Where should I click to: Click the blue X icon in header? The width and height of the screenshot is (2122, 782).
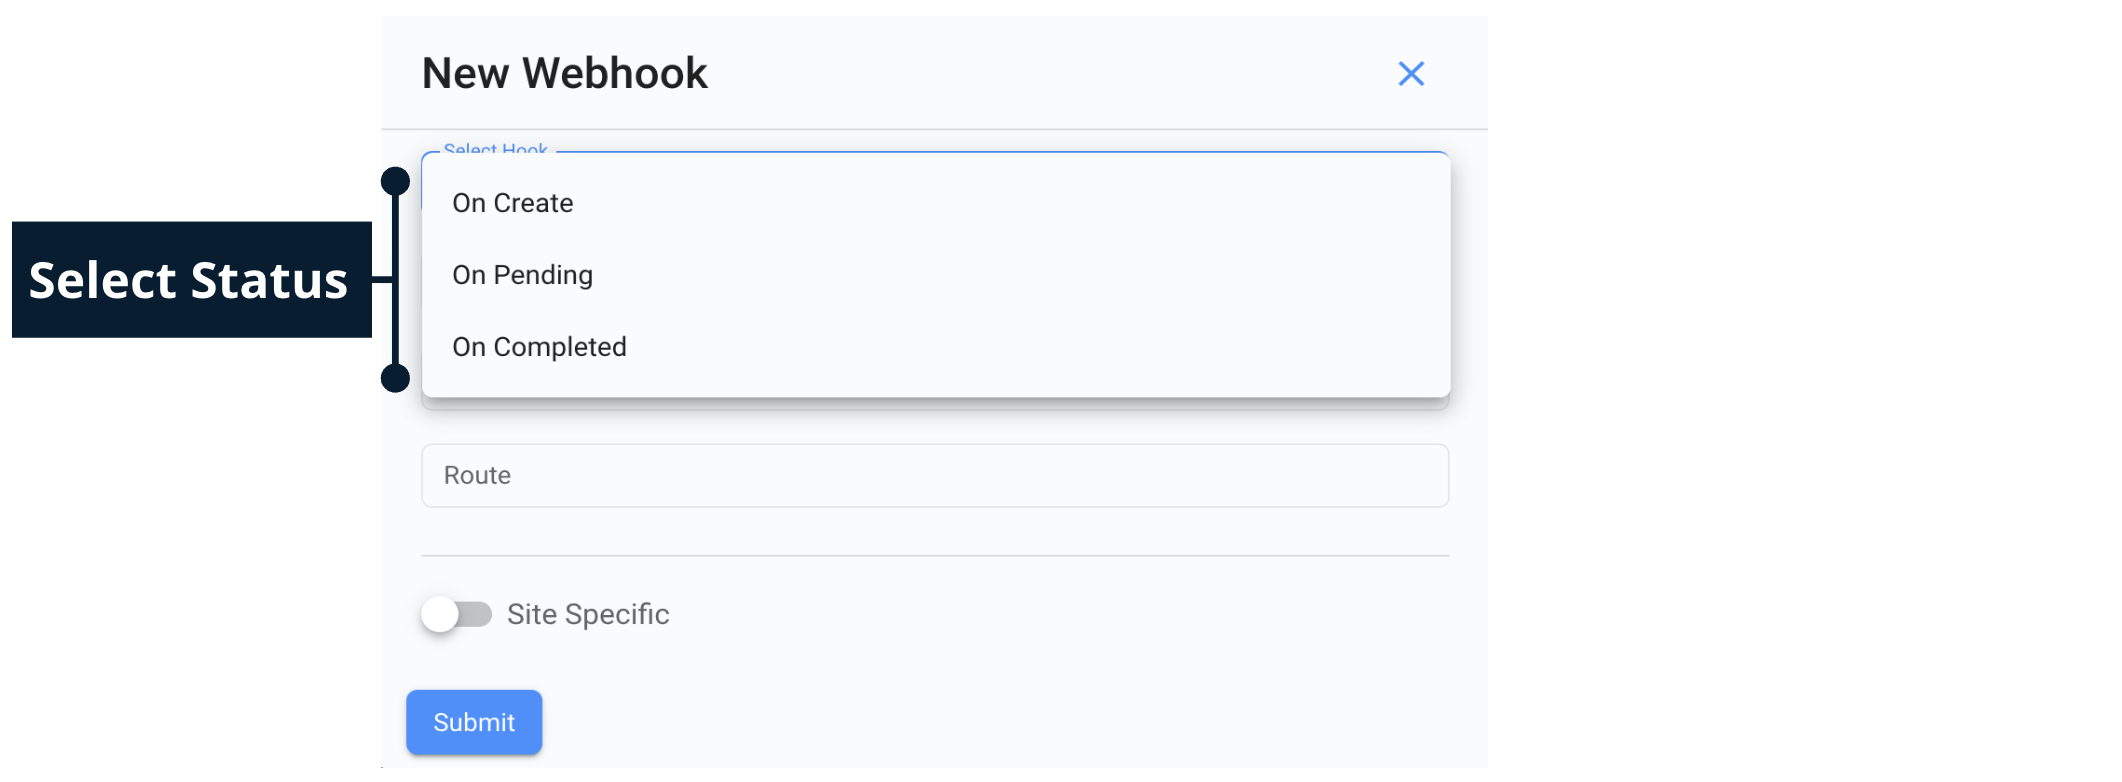pyautogui.click(x=1410, y=74)
